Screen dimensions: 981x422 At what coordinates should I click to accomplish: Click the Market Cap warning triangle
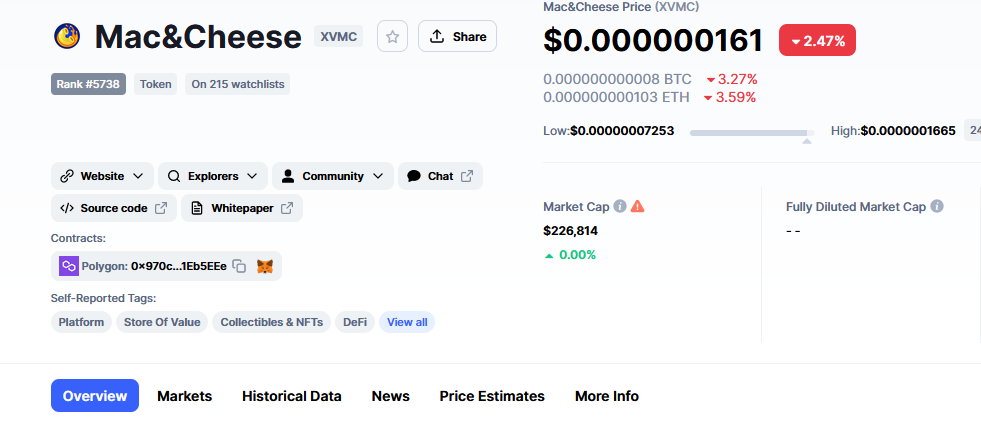tap(638, 206)
